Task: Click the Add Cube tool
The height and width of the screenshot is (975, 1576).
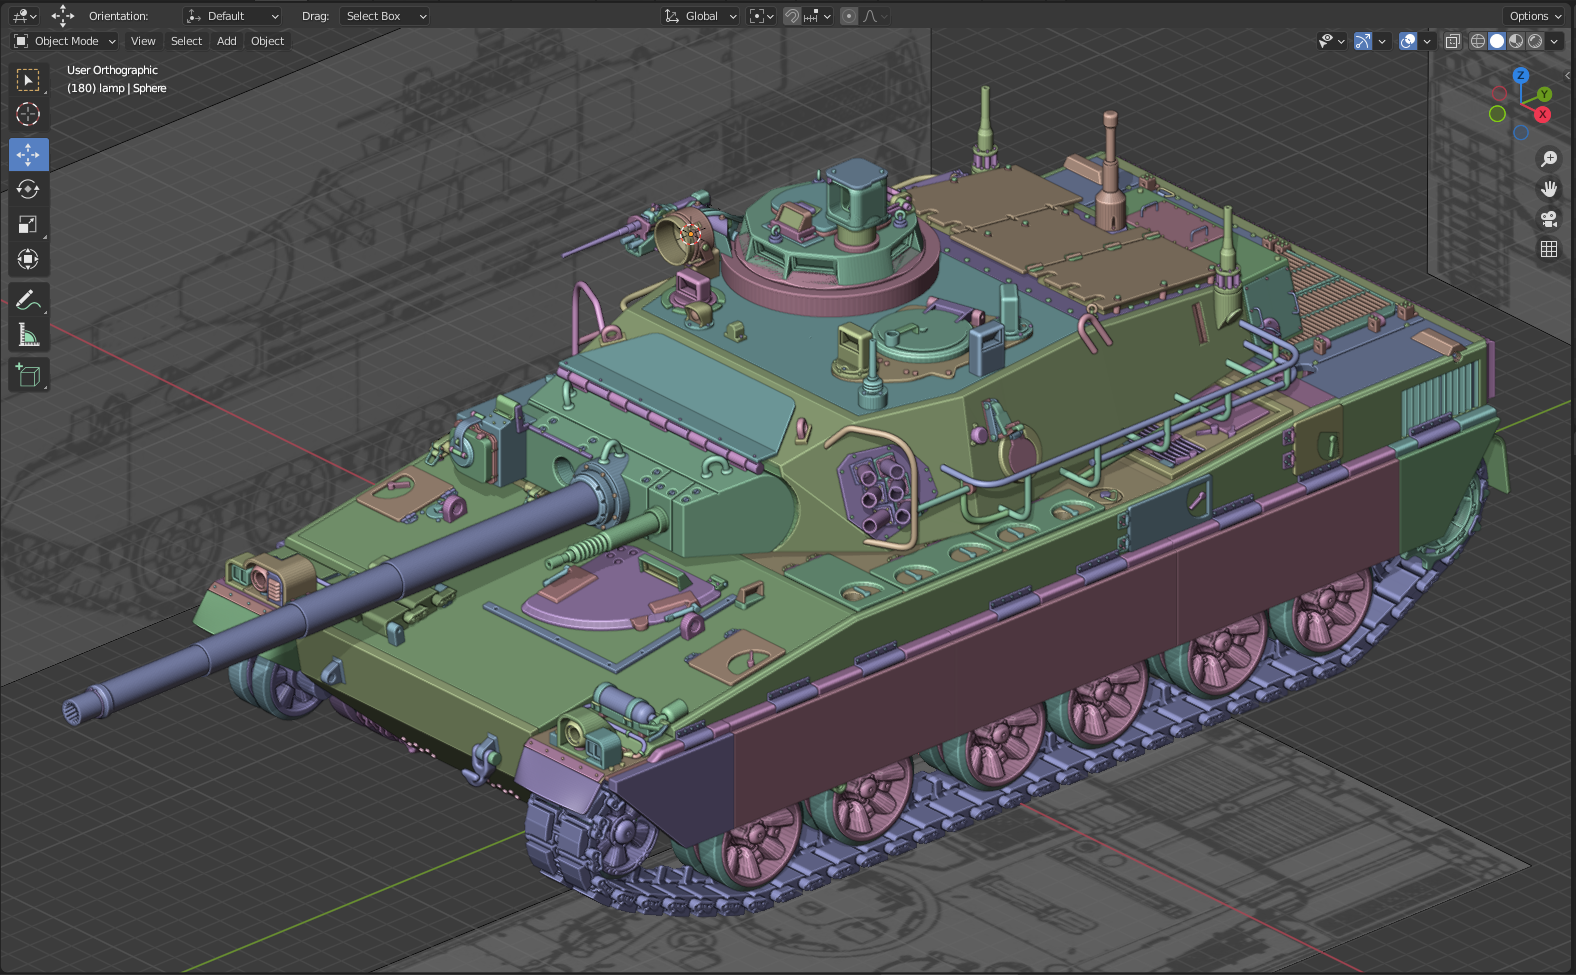Action: point(28,375)
